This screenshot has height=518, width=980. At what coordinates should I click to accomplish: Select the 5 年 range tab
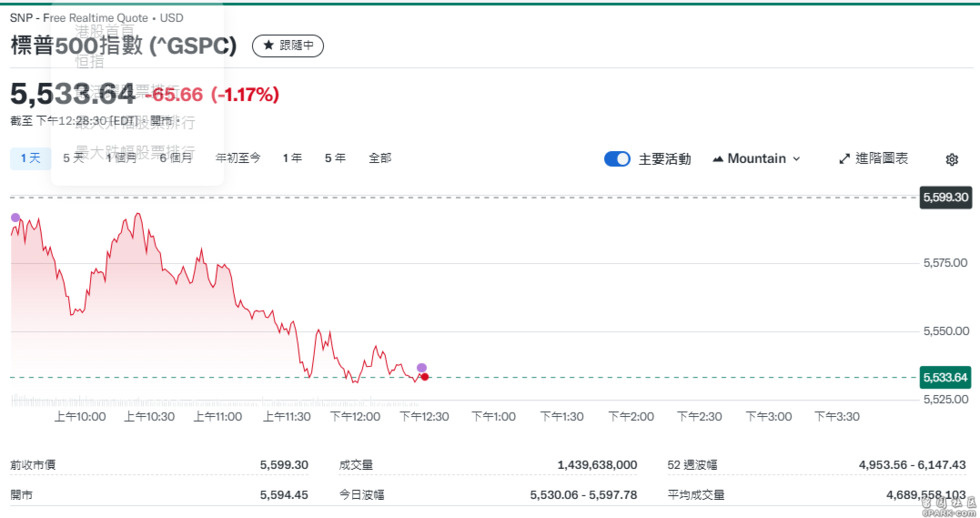pyautogui.click(x=335, y=158)
